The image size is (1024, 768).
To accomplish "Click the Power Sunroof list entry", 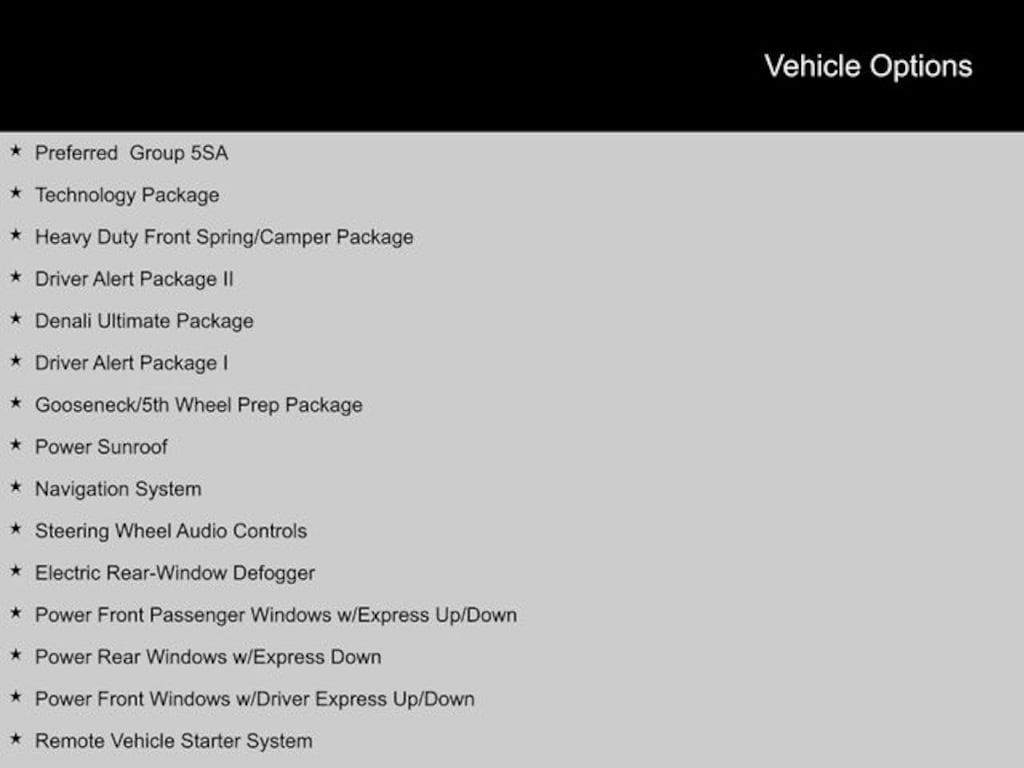I will click(x=101, y=447).
